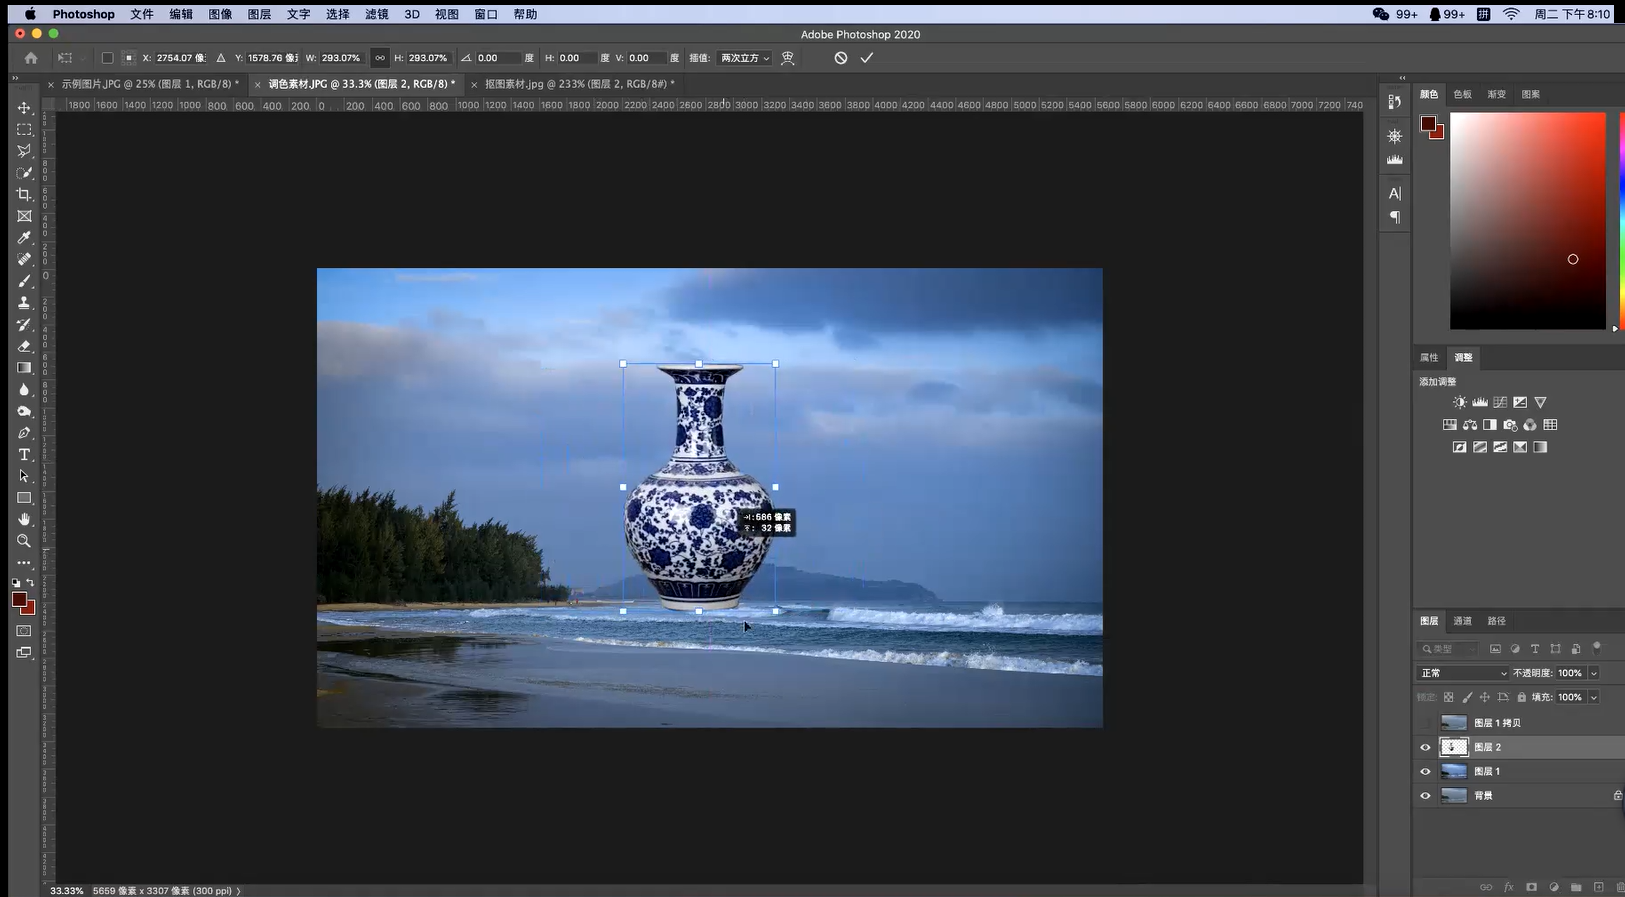Viewport: 1625px width, 897px height.
Task: Open the 两次立方 interpolation dropdown
Action: 745,58
